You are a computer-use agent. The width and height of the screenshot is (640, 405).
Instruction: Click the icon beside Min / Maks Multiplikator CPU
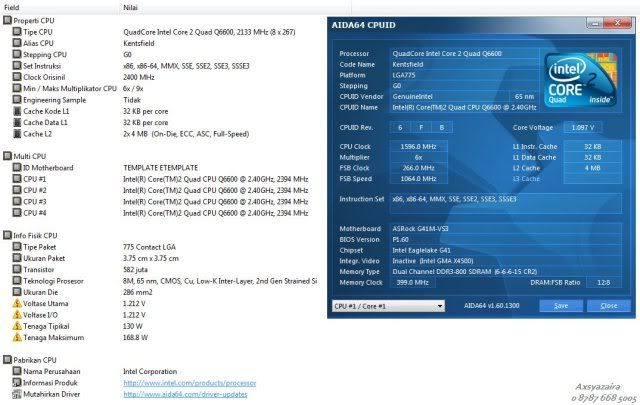(17, 88)
